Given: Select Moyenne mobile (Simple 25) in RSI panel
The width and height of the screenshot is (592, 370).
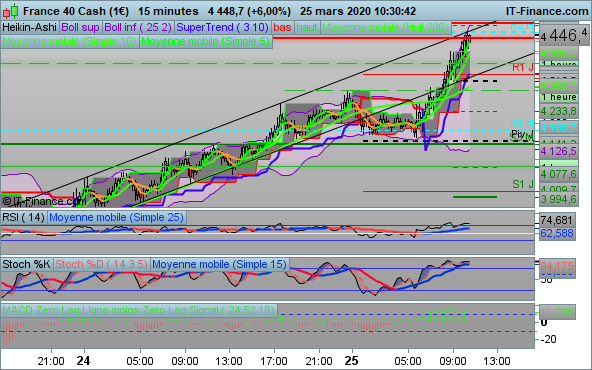Looking at the screenshot, I should point(116,217).
